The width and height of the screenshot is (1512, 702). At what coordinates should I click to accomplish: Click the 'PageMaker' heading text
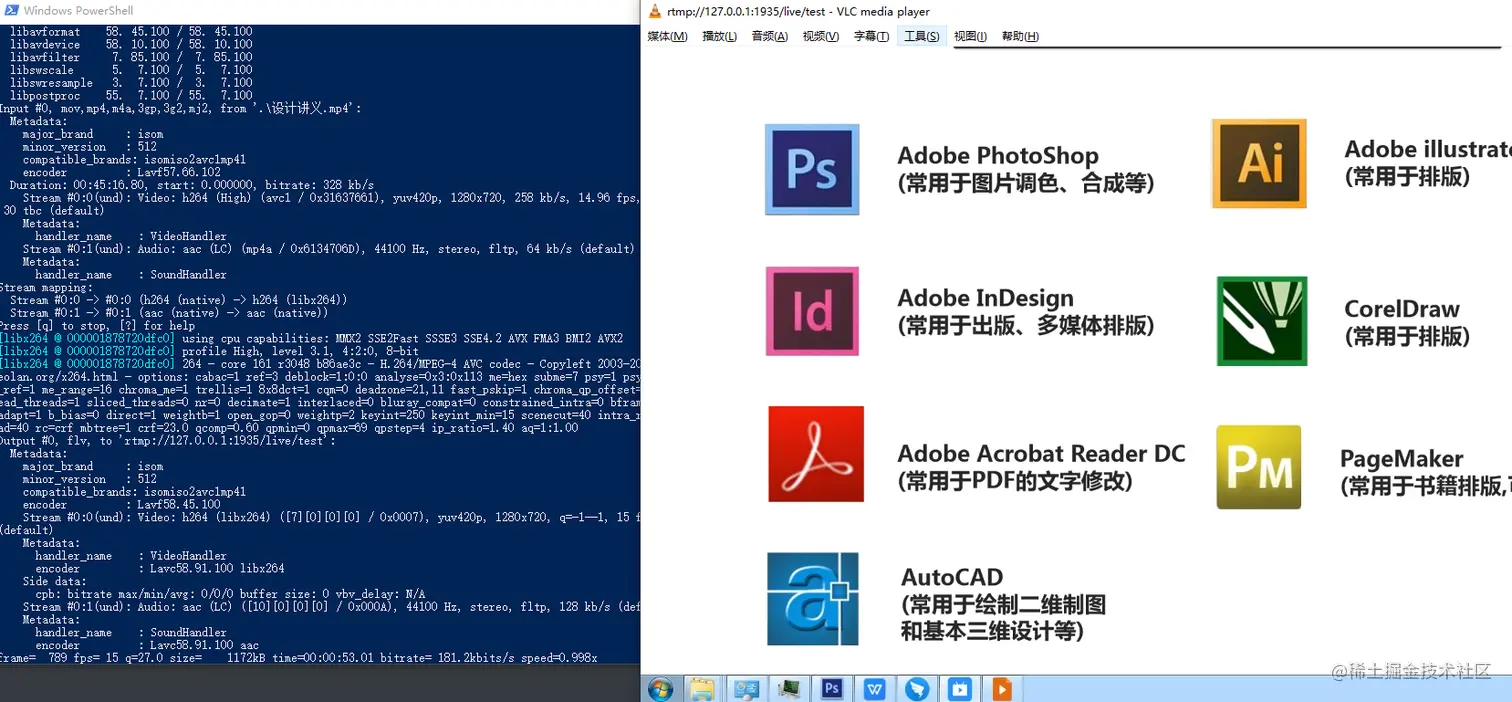[1402, 460]
